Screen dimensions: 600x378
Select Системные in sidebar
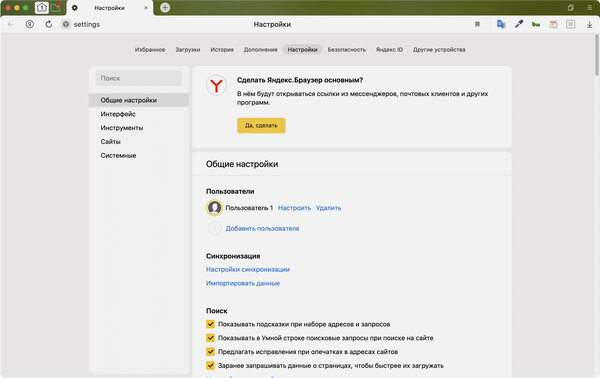(x=139, y=155)
